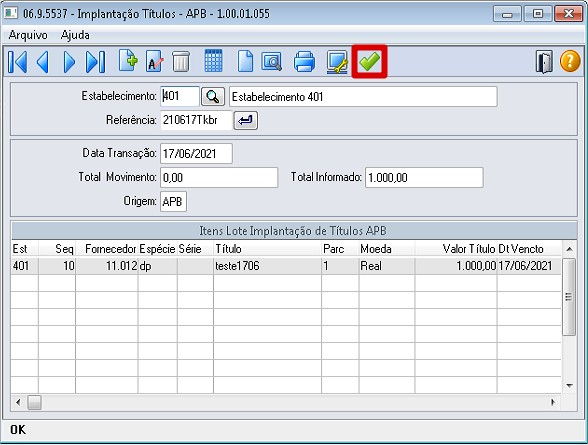The image size is (588, 445).
Task: Confirm with the green checkmark icon
Action: 369,61
